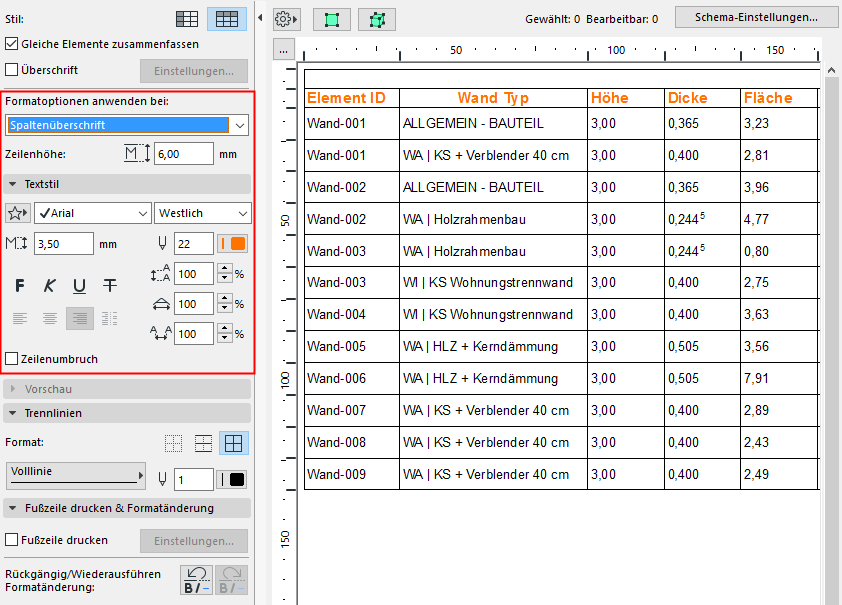Select all-borders separator line format icon
The width and height of the screenshot is (842, 605).
tap(234, 443)
